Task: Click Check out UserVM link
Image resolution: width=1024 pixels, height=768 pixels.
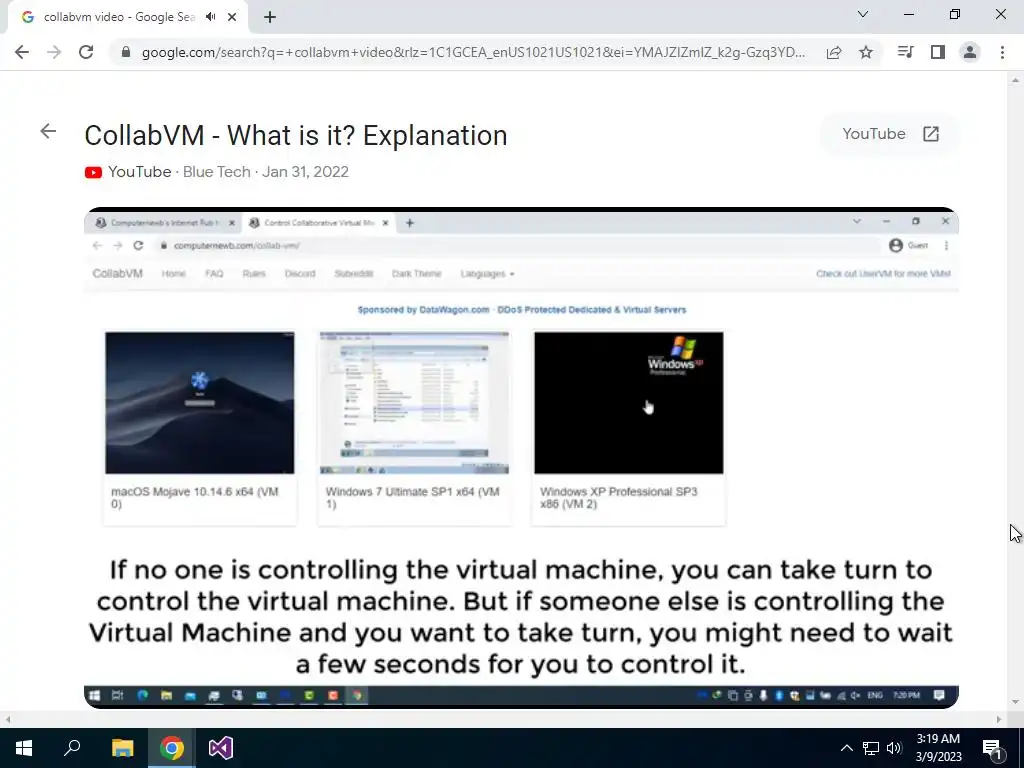Action: coord(884,274)
